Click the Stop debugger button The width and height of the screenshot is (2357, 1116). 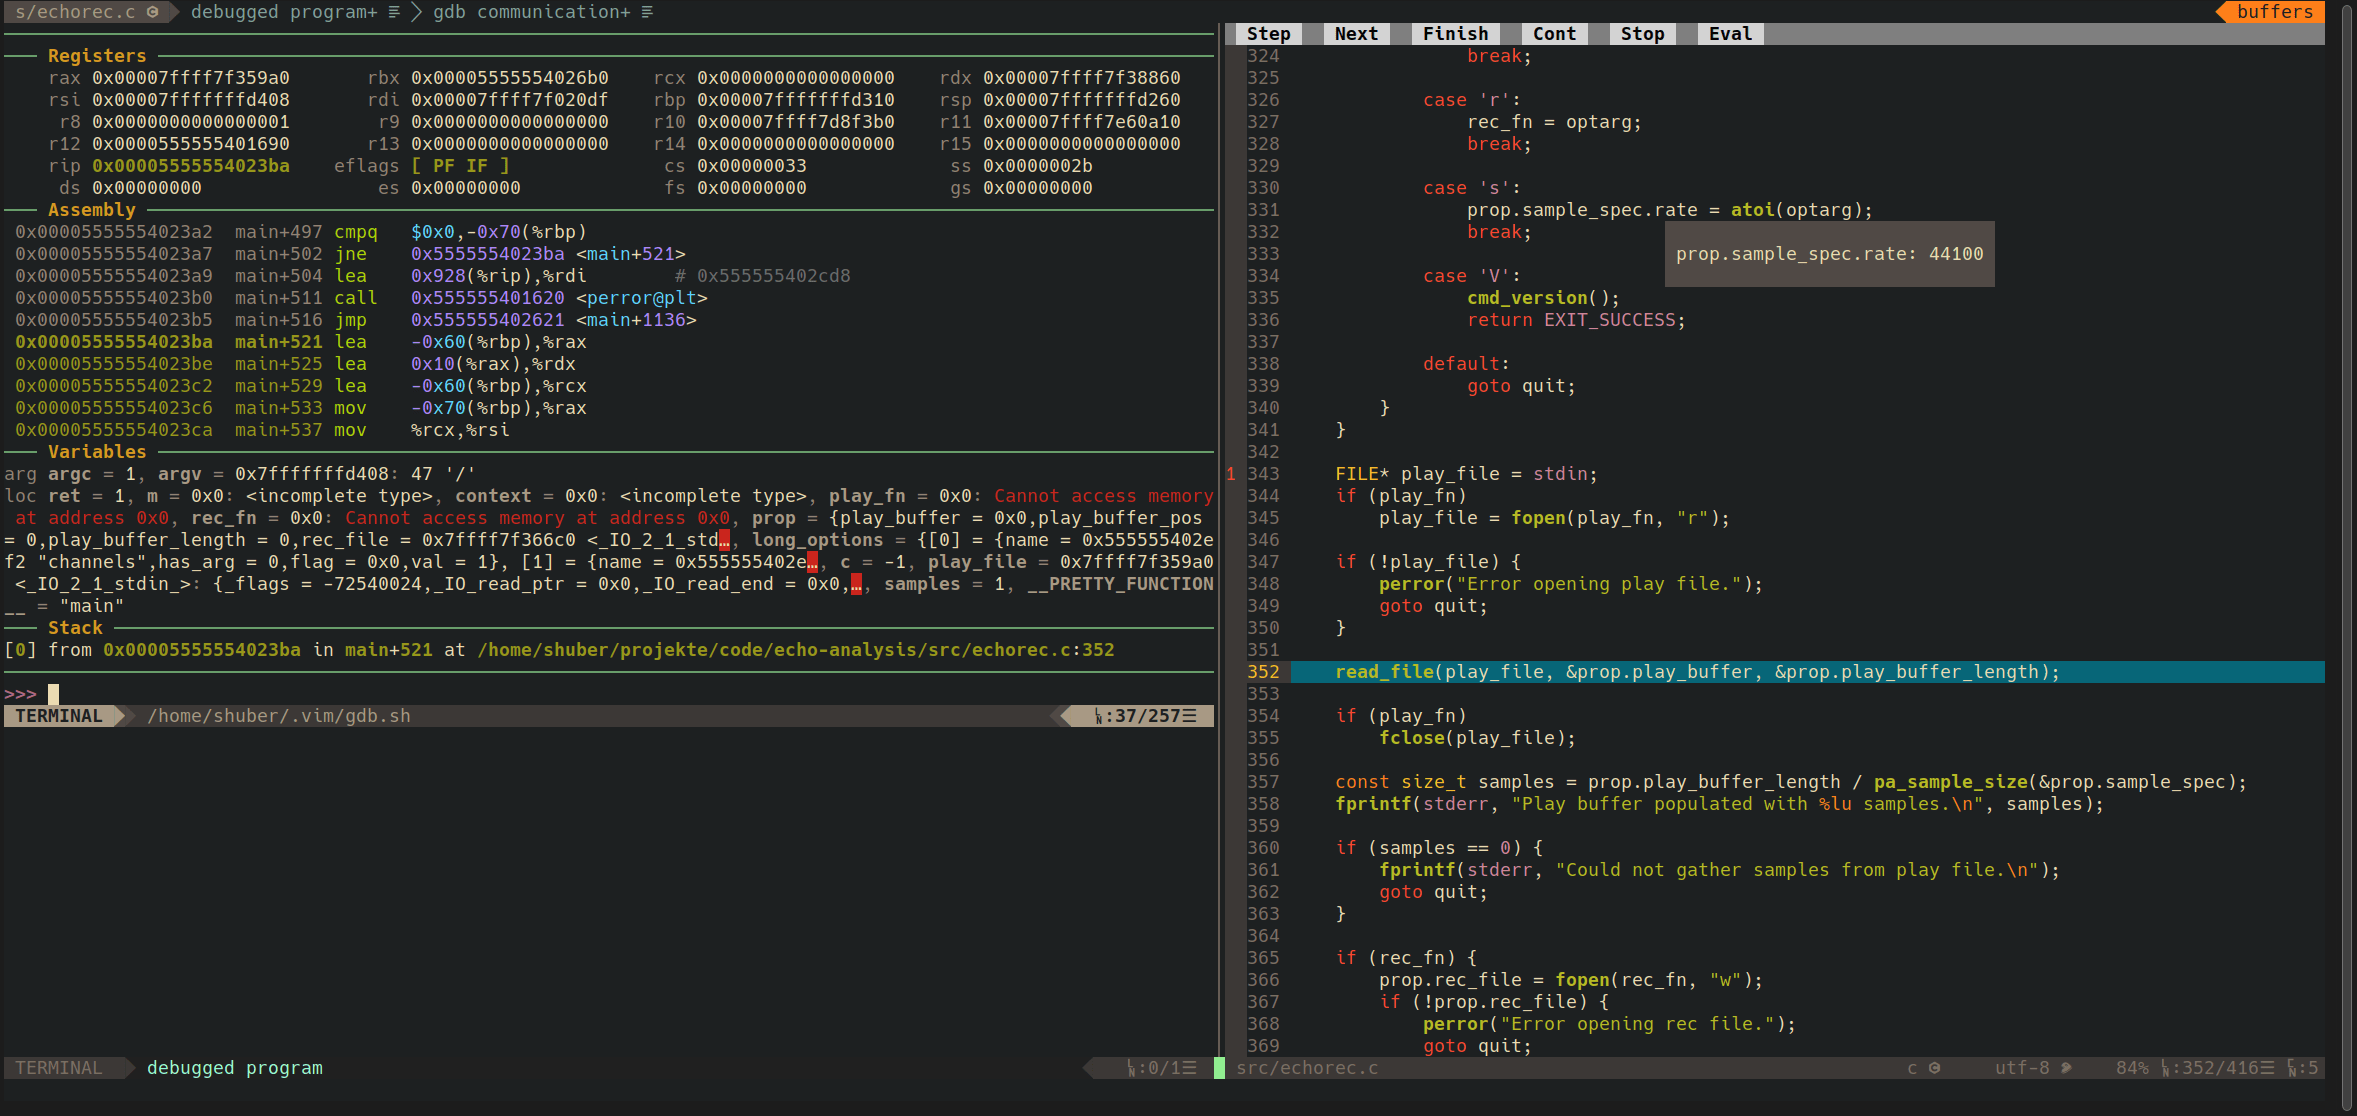pyautogui.click(x=1642, y=34)
